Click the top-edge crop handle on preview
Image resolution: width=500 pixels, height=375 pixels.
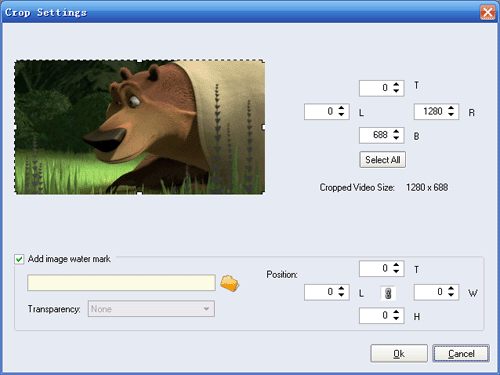click(x=140, y=61)
